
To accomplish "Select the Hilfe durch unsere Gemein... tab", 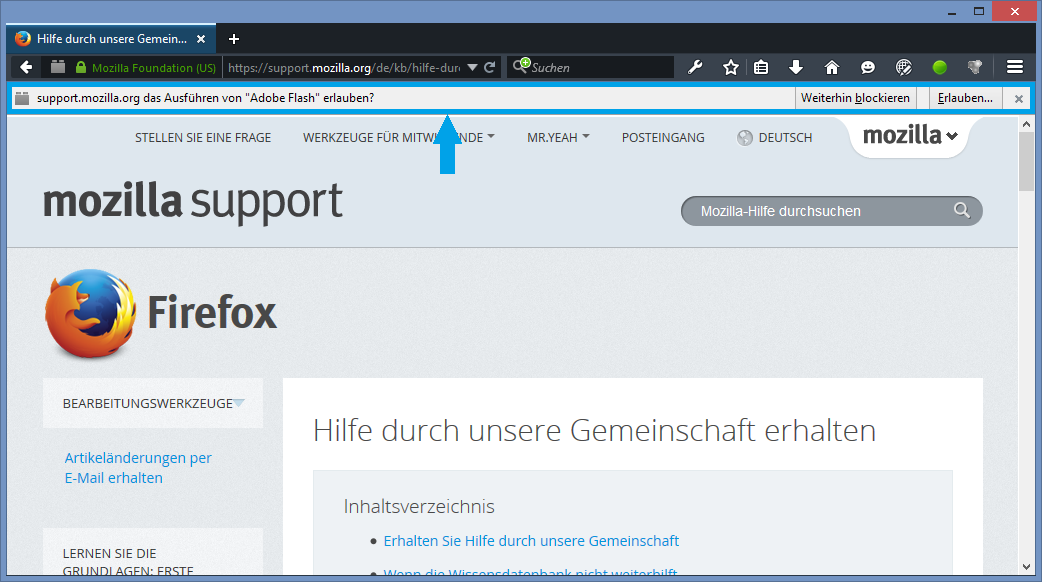I will click(111, 39).
